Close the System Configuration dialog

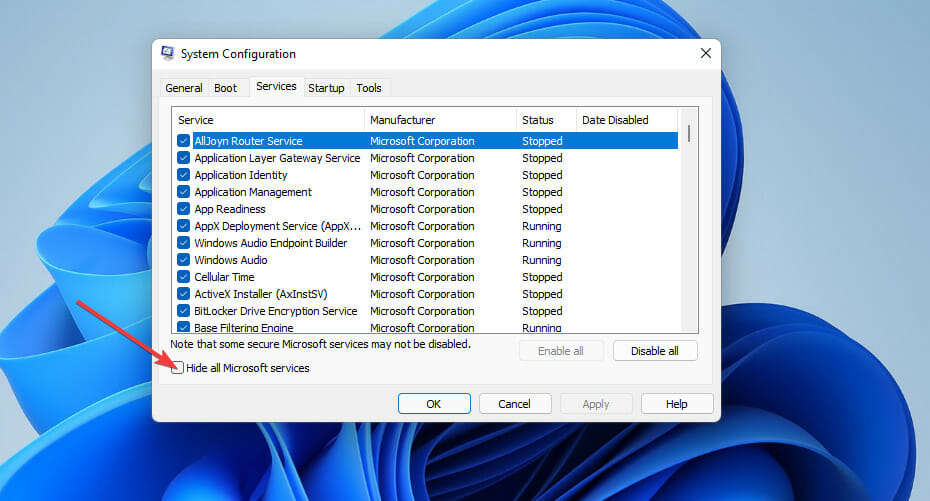pos(705,53)
